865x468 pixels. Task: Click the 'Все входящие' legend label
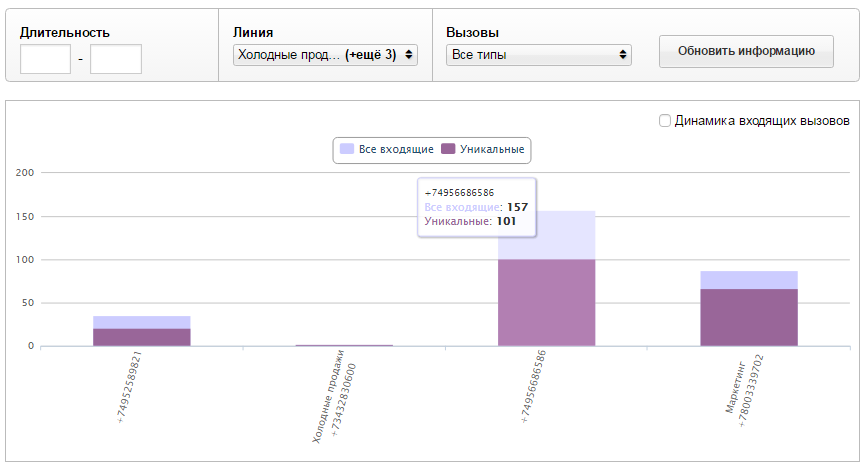coord(396,149)
